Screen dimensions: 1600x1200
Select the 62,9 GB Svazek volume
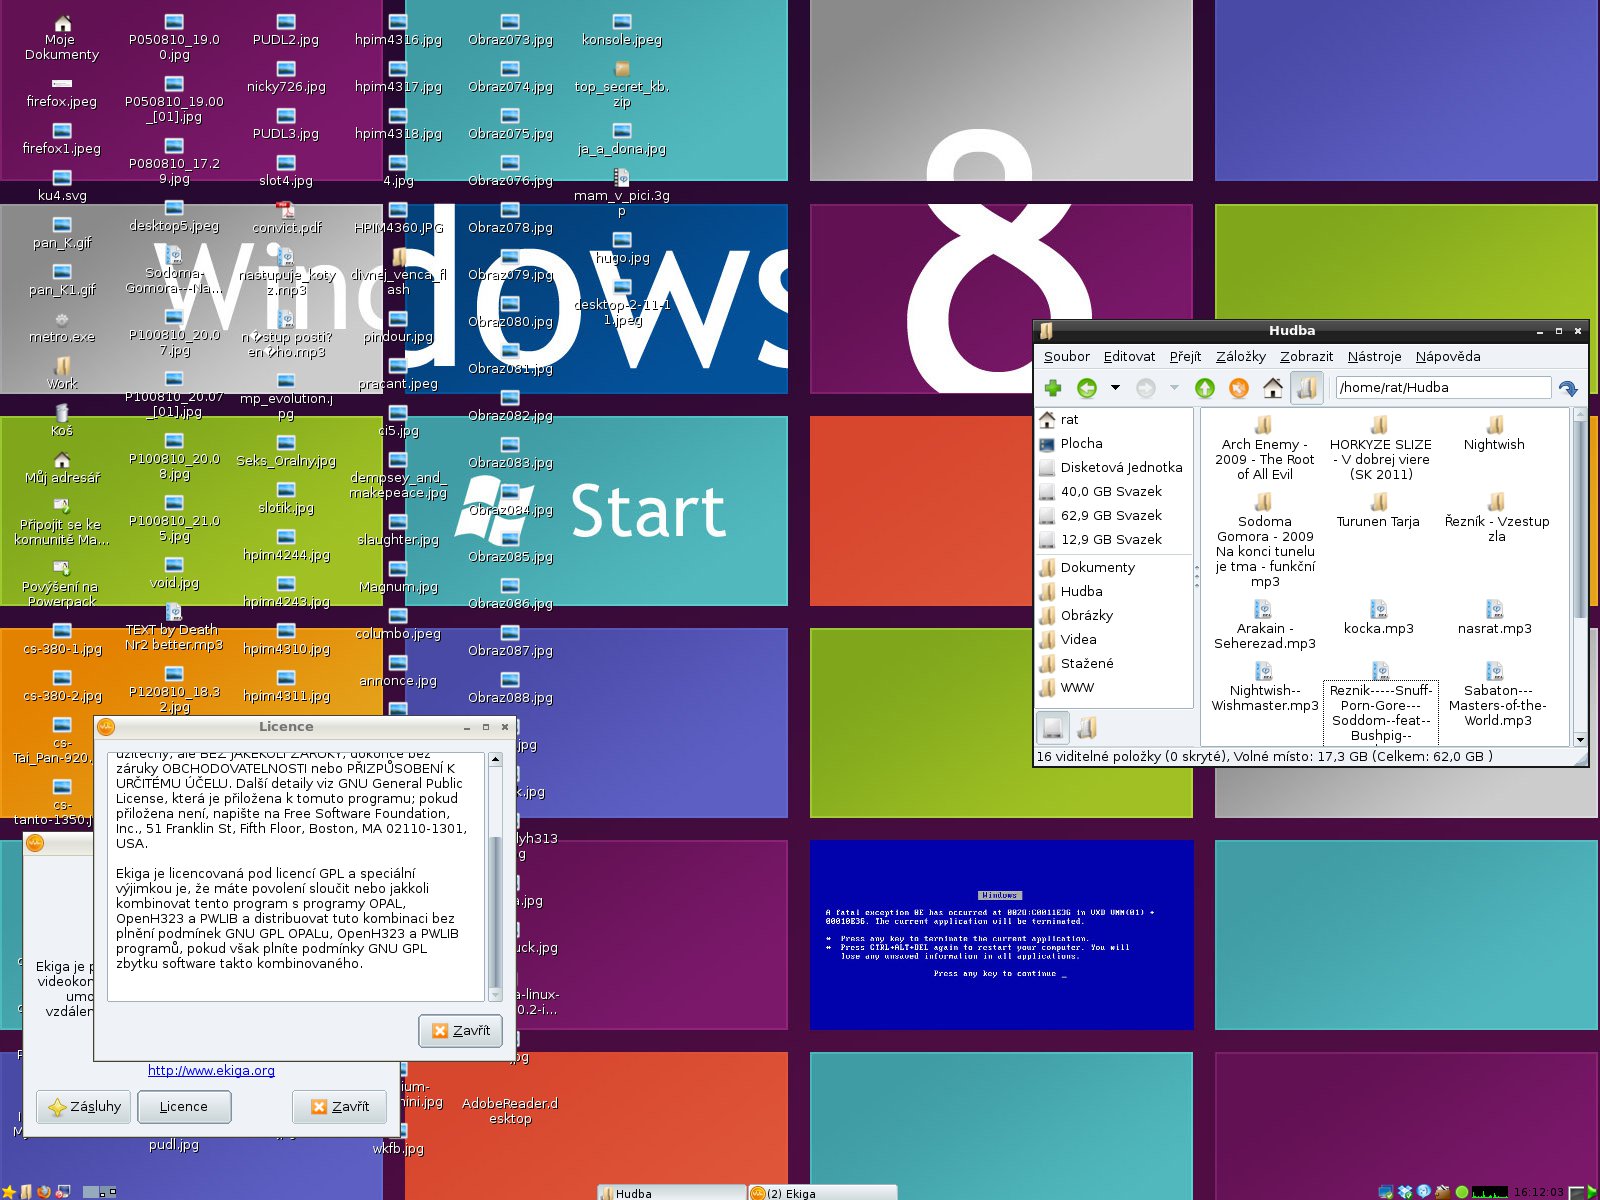coord(1115,516)
